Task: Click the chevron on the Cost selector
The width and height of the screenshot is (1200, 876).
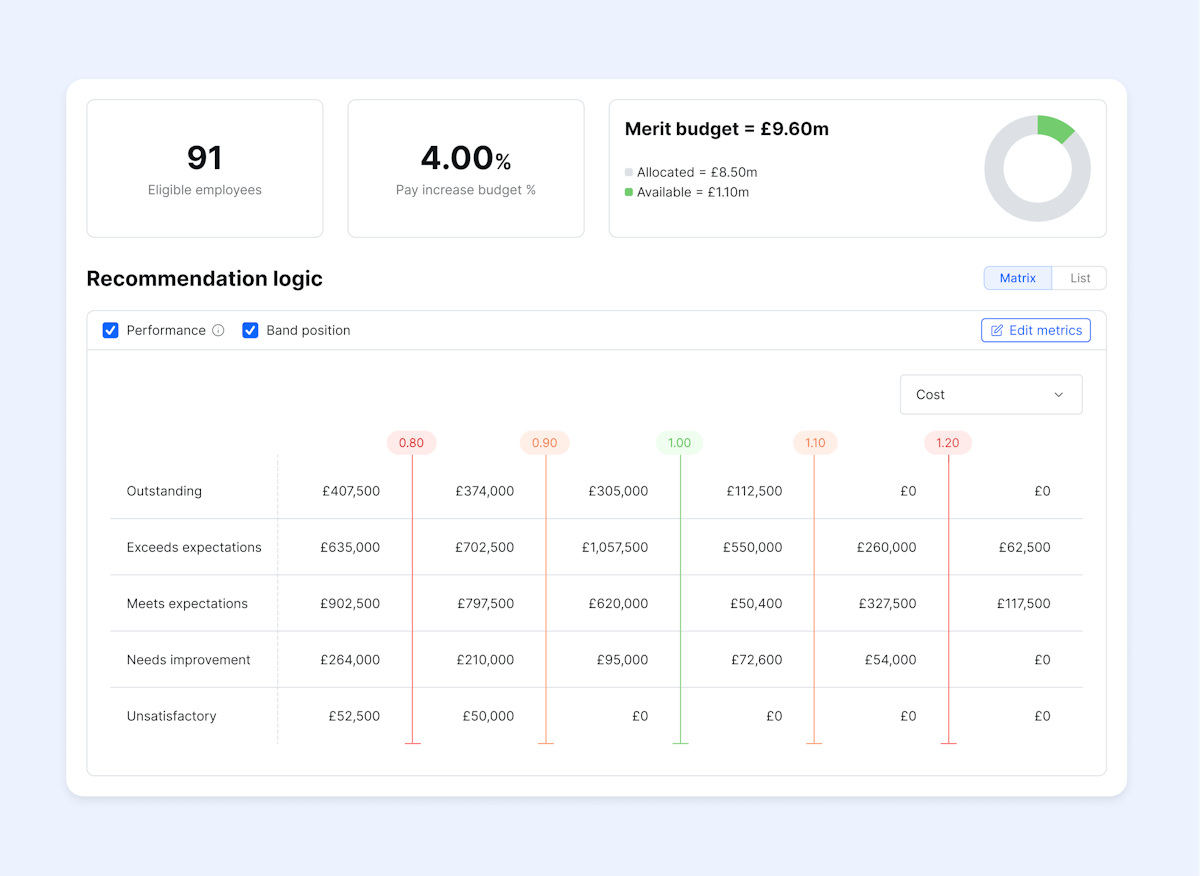Action: [1058, 394]
